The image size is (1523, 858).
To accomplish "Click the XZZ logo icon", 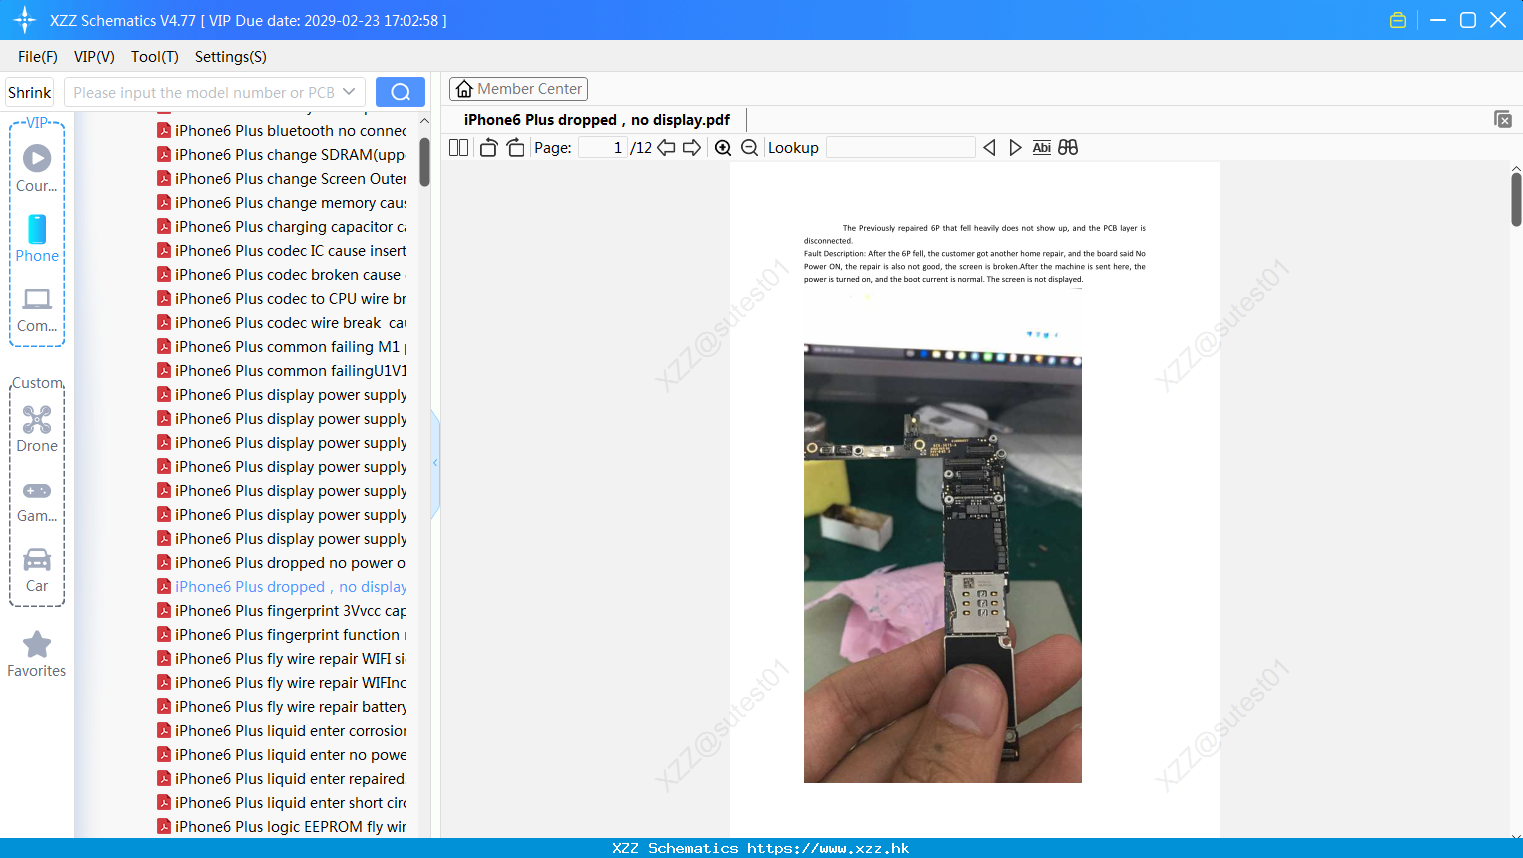I will [25, 20].
